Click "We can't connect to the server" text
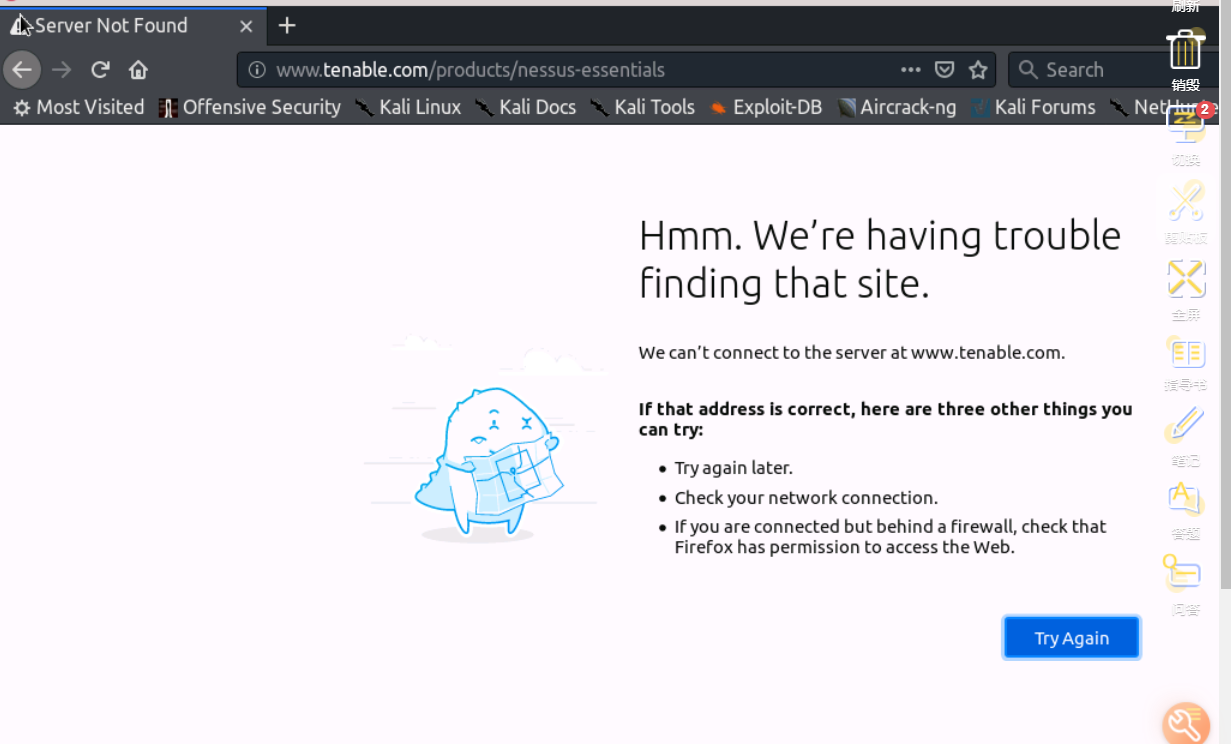This screenshot has height=744, width=1231. tap(852, 352)
